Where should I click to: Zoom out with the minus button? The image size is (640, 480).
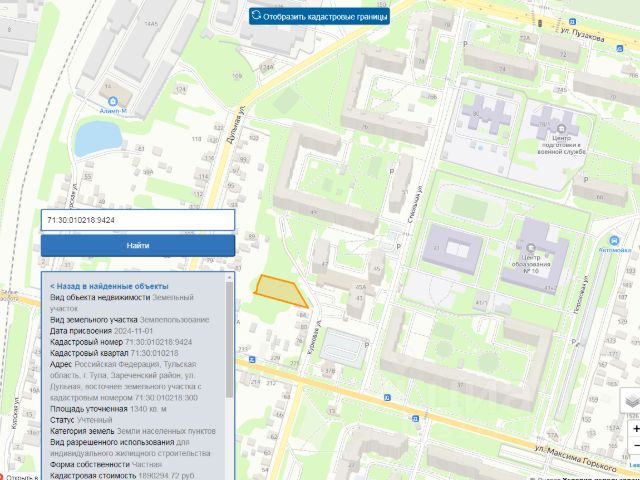click(x=636, y=444)
